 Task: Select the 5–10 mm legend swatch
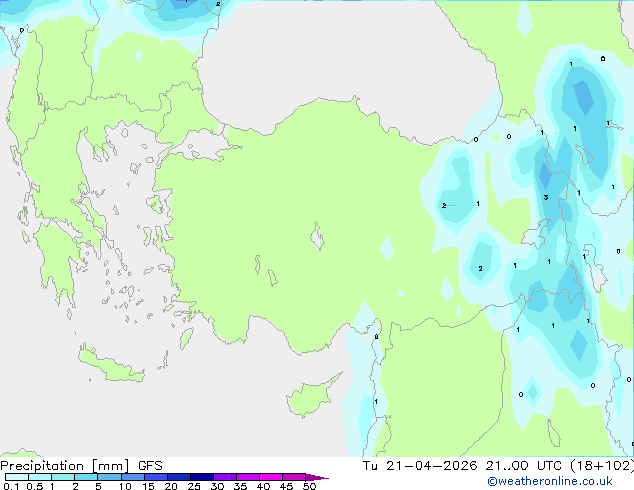pos(109,477)
